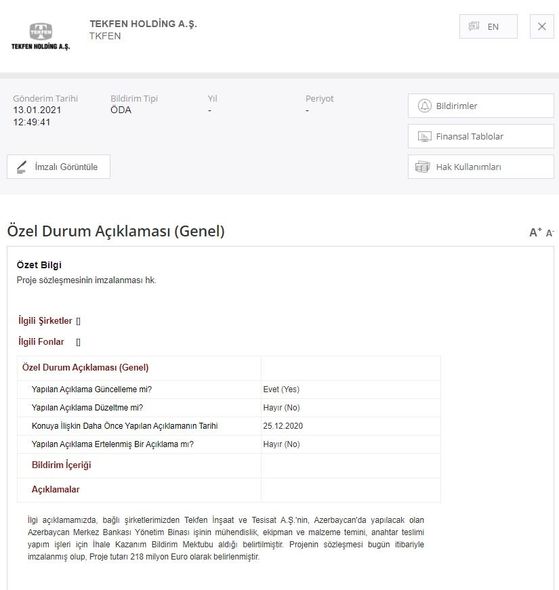Image resolution: width=559 pixels, height=590 pixels.
Task: Open the Bildirimler button
Action: (x=481, y=106)
